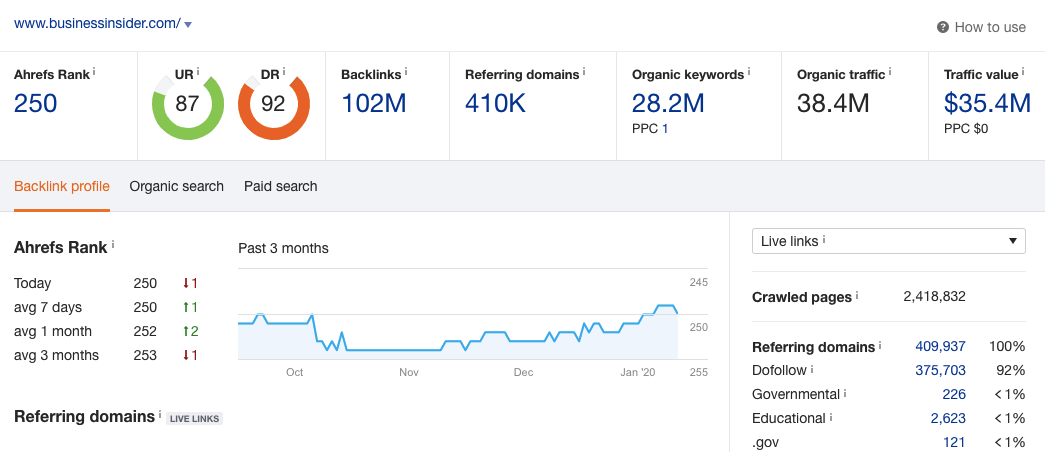Image resolution: width=1045 pixels, height=452 pixels.
Task: Click info icon beside Ahrefs Rank section heading
Action: click(113, 245)
